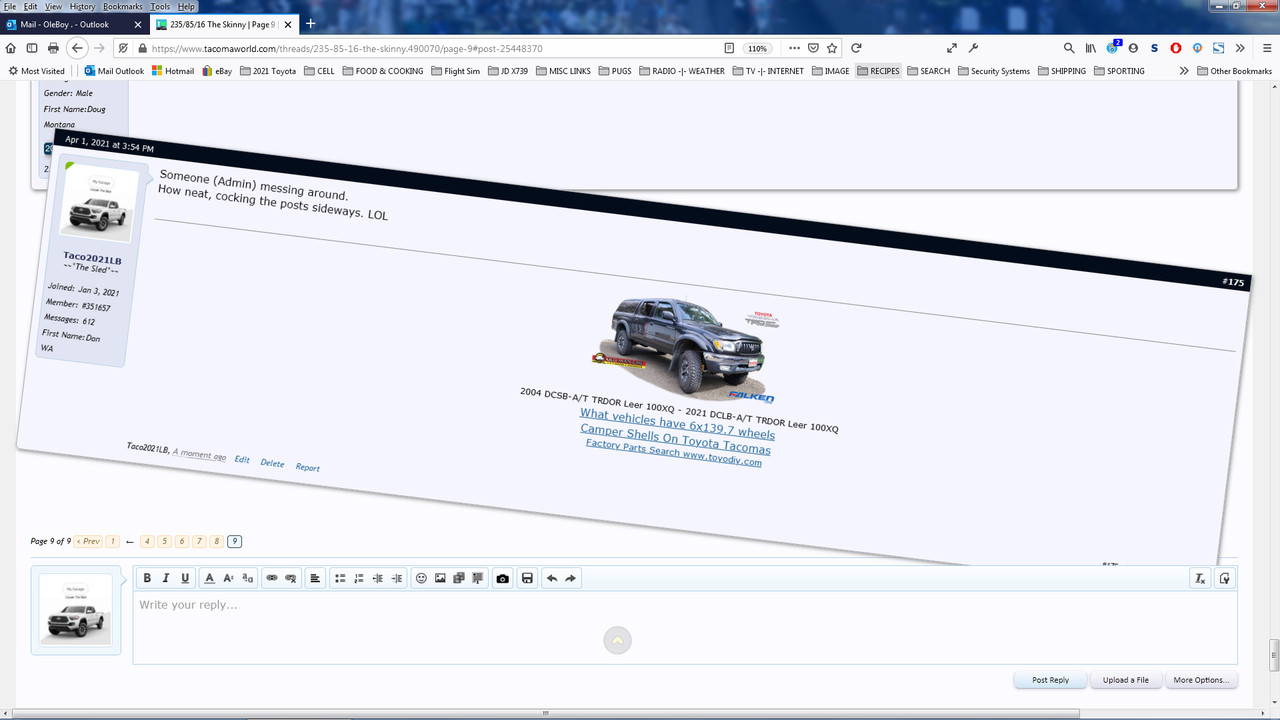Open the font family dropdown in the editor
This screenshot has height=720, width=1280.
pos(247,578)
